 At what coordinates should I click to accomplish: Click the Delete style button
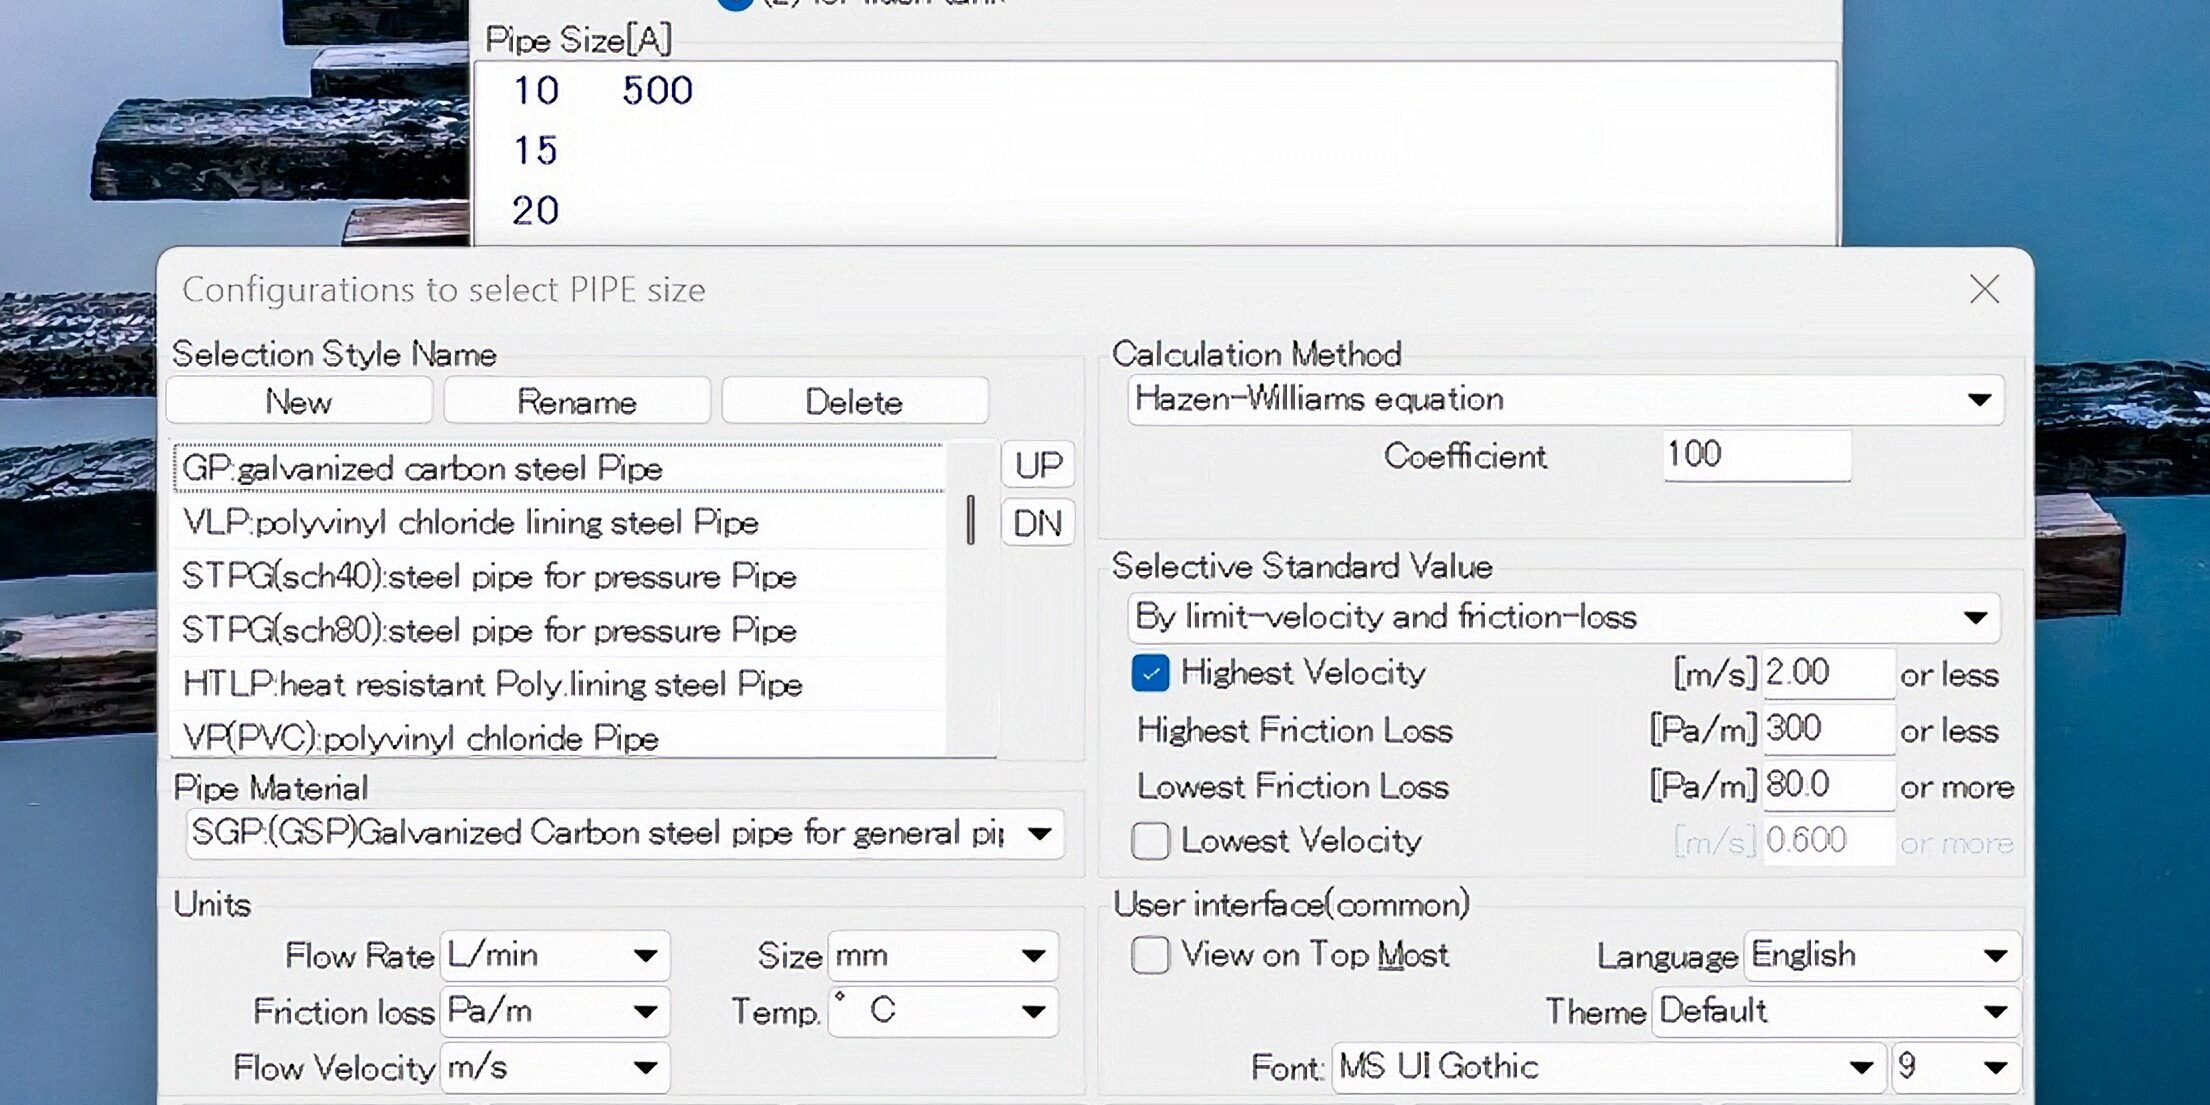(854, 402)
